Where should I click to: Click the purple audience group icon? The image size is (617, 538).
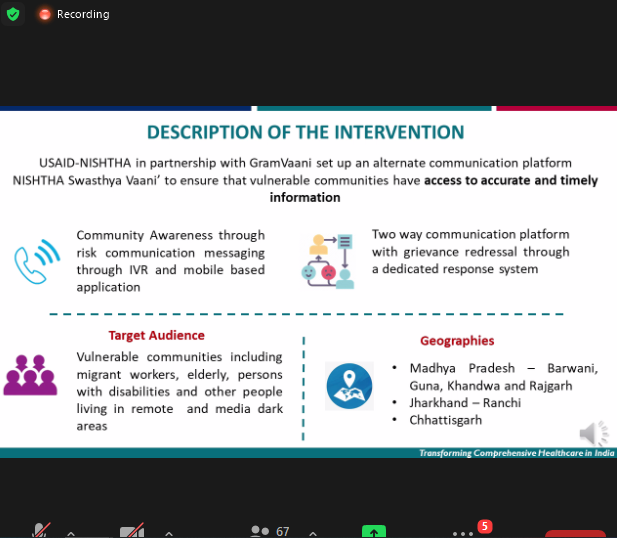tap(30, 375)
